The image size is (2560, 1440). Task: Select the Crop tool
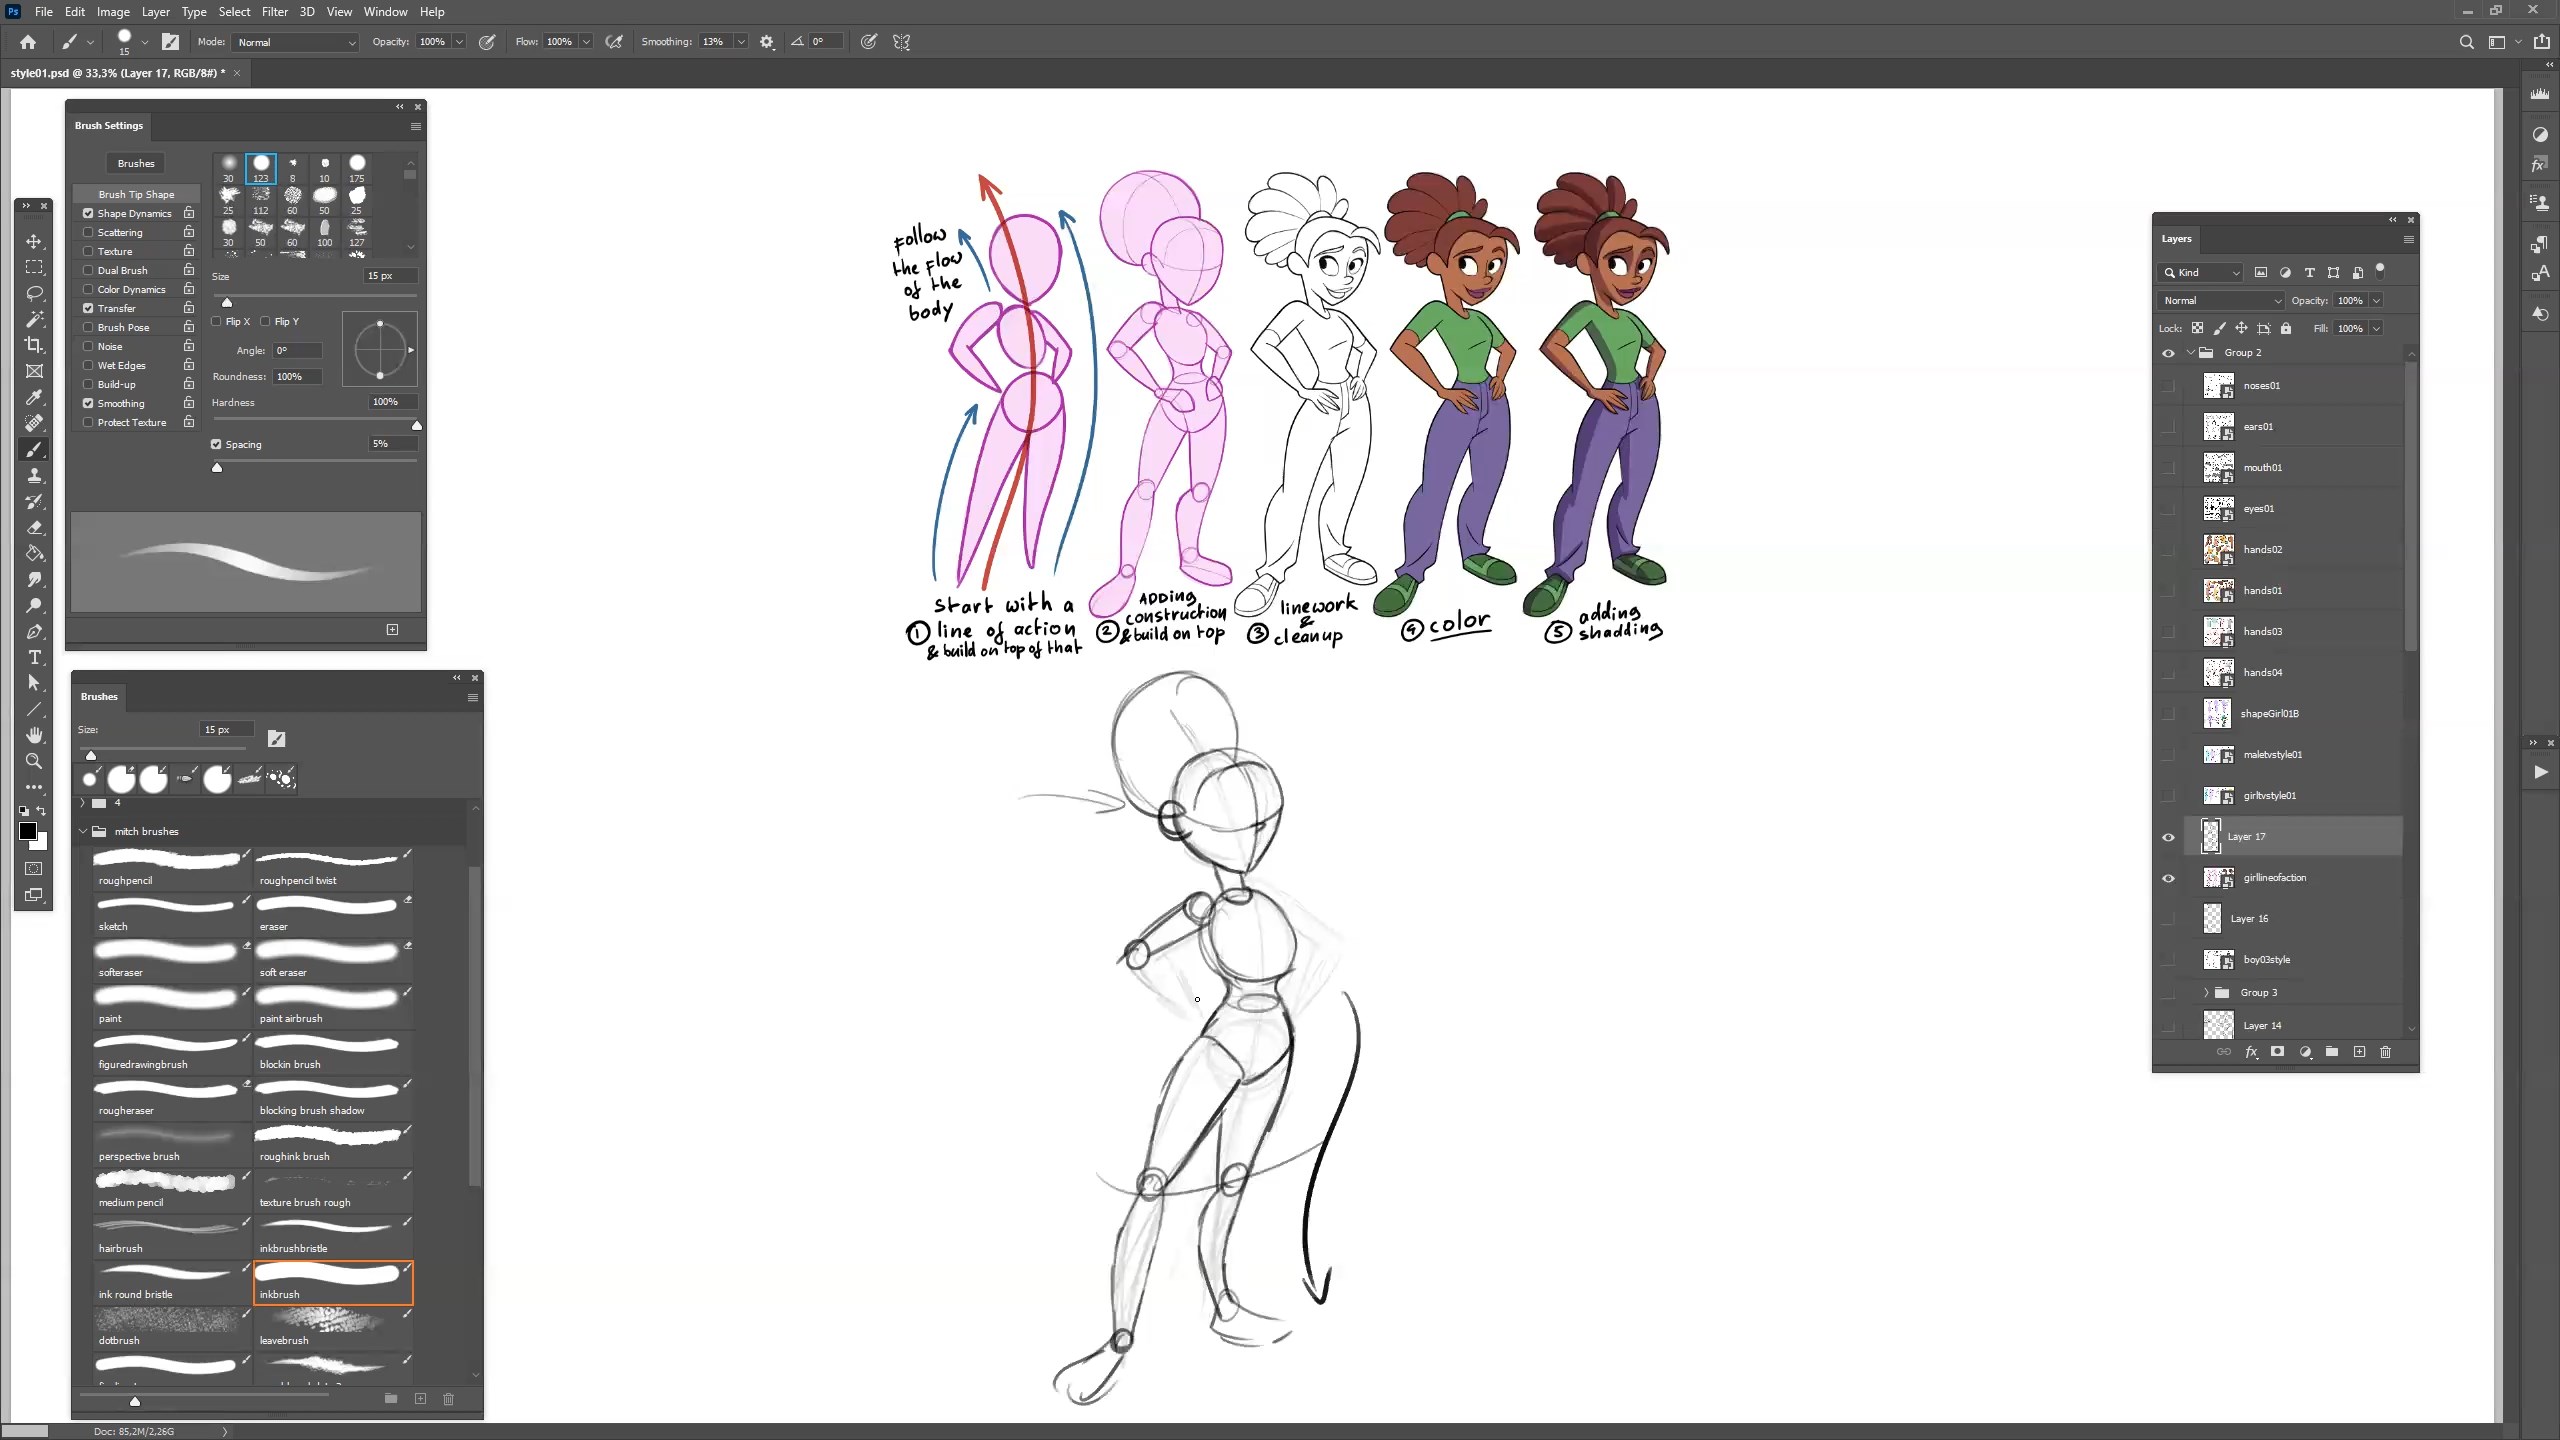[x=34, y=345]
